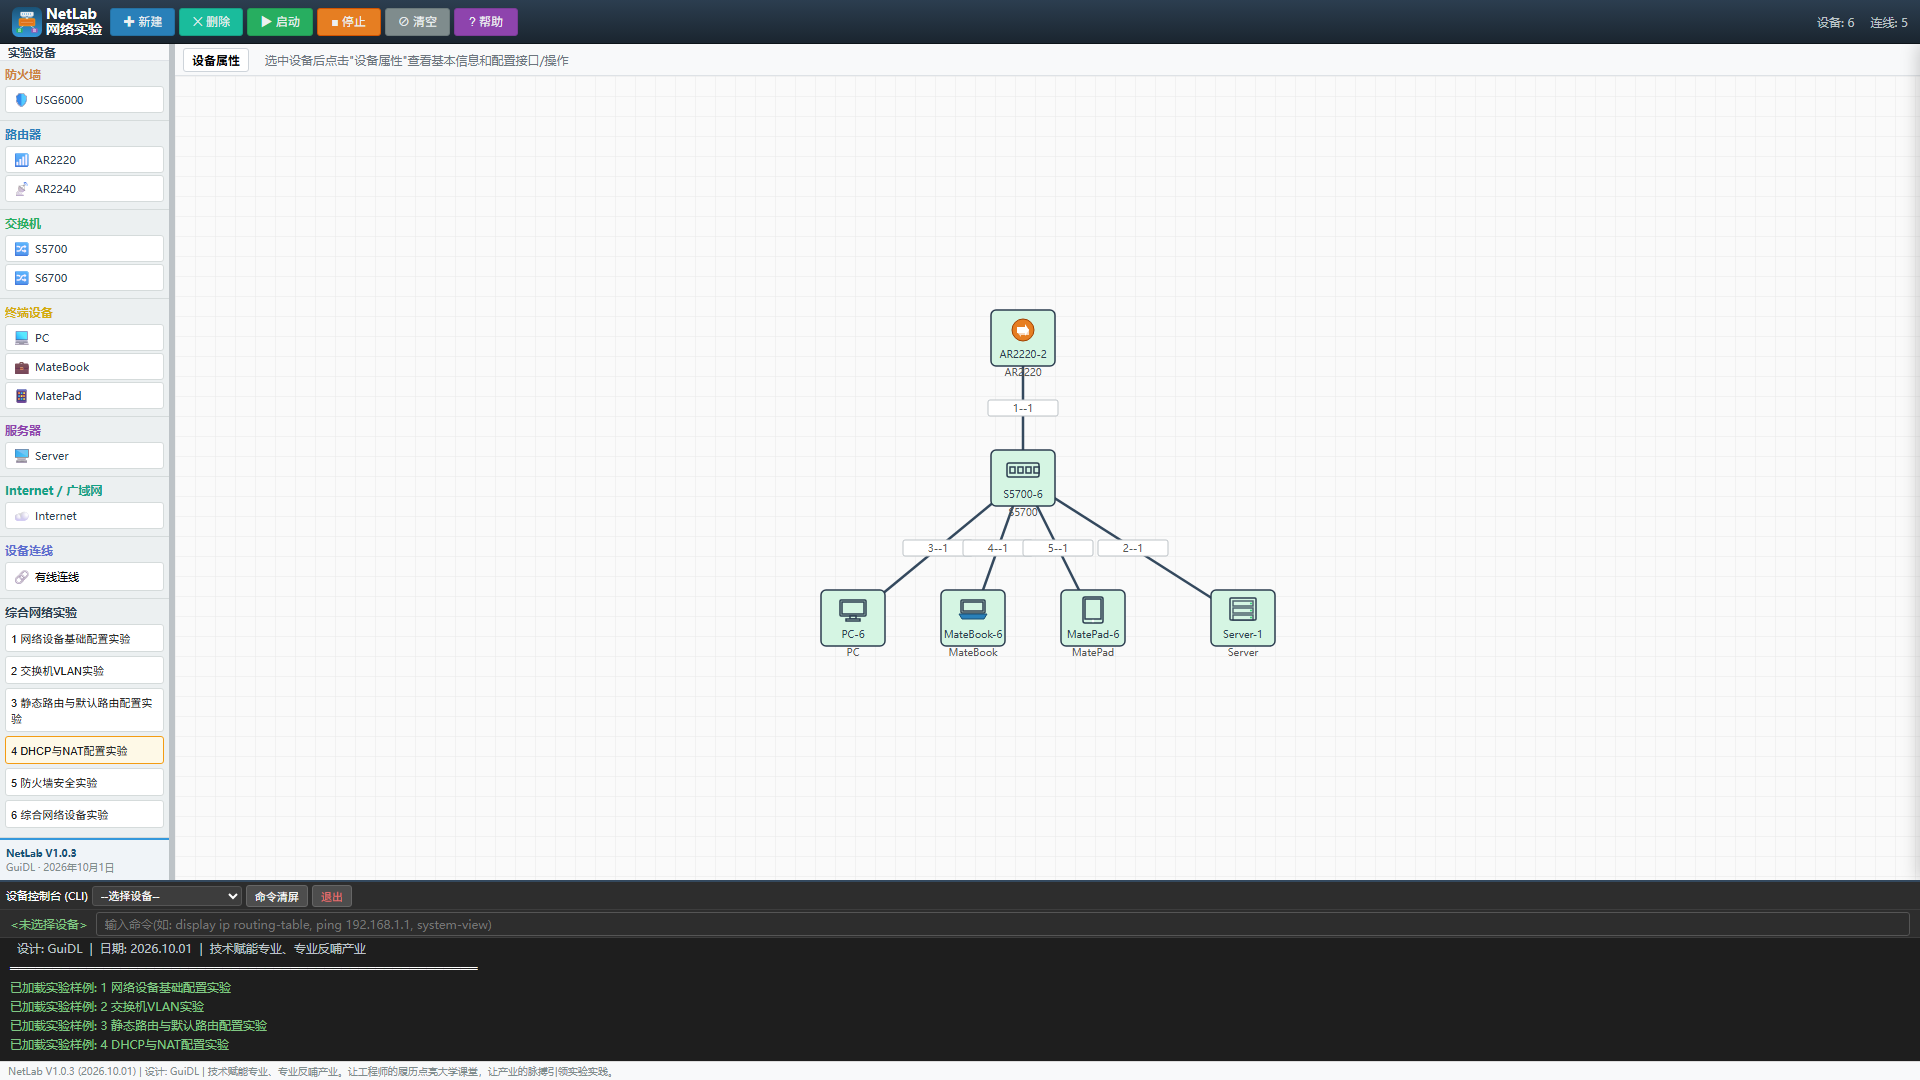Pick the MatePad device from sidebar
Viewport: 1920px width, 1080px height.
[84, 396]
